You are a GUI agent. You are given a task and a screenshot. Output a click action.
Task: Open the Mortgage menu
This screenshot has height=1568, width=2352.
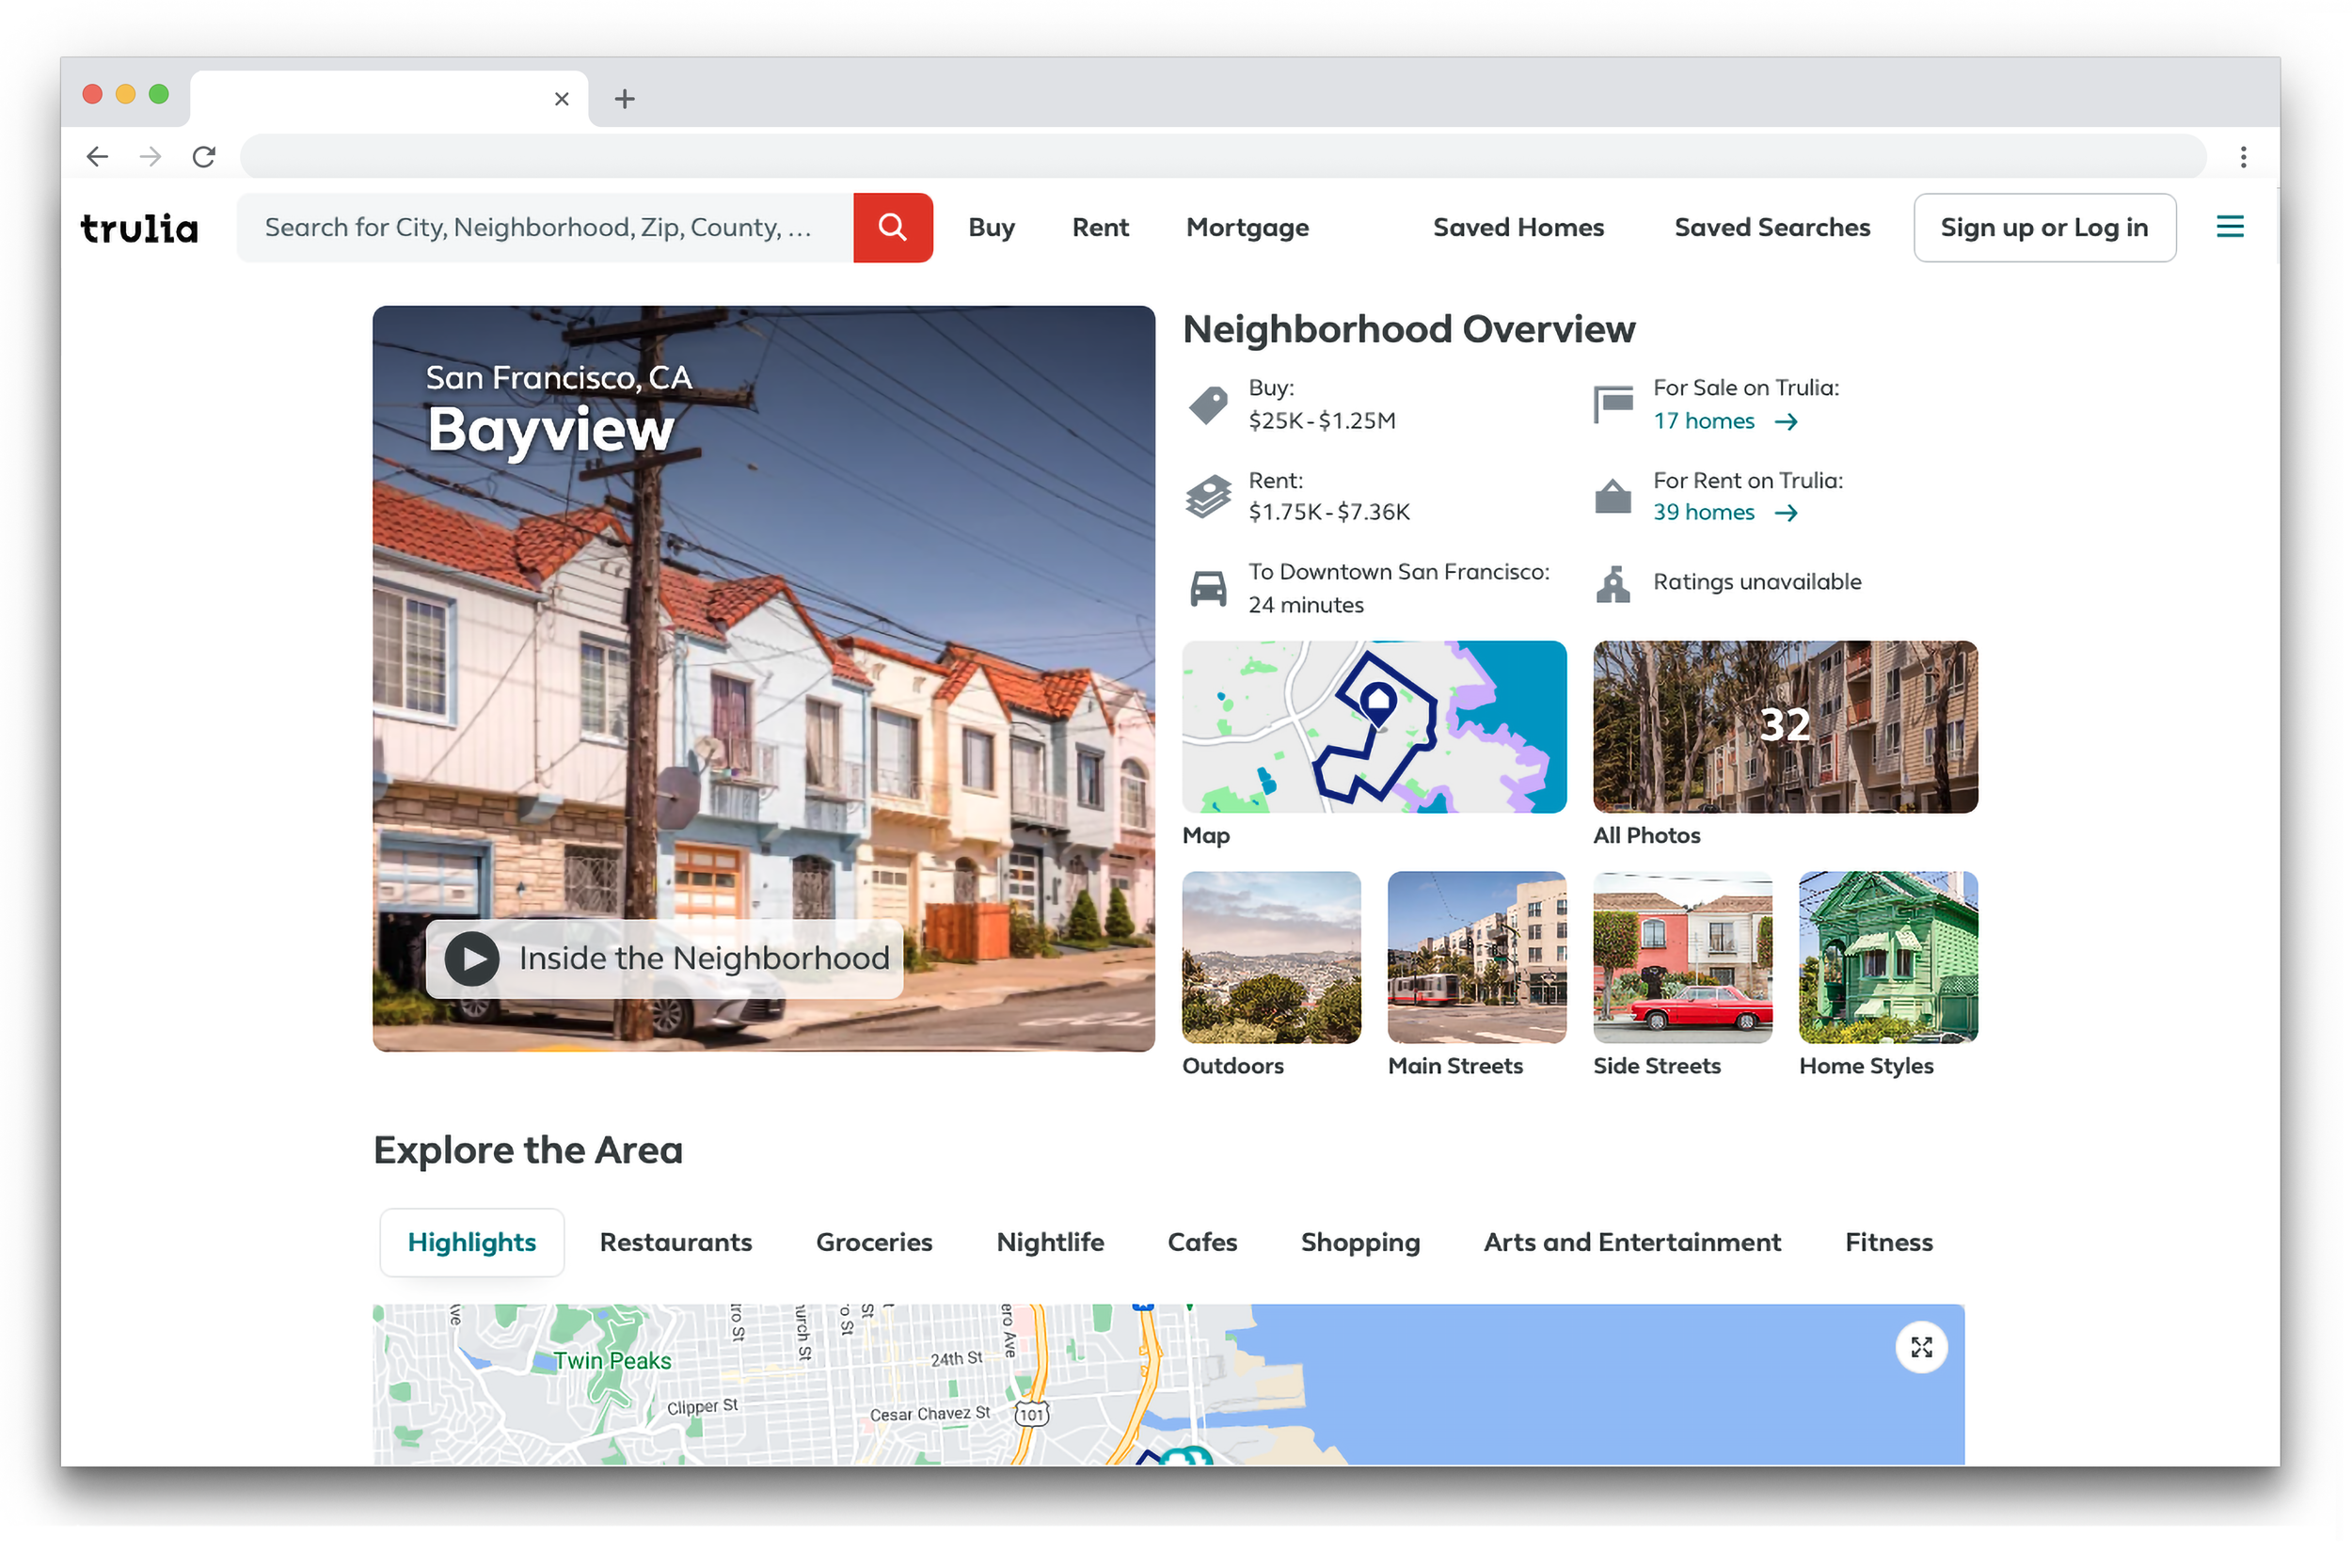pyautogui.click(x=1247, y=228)
